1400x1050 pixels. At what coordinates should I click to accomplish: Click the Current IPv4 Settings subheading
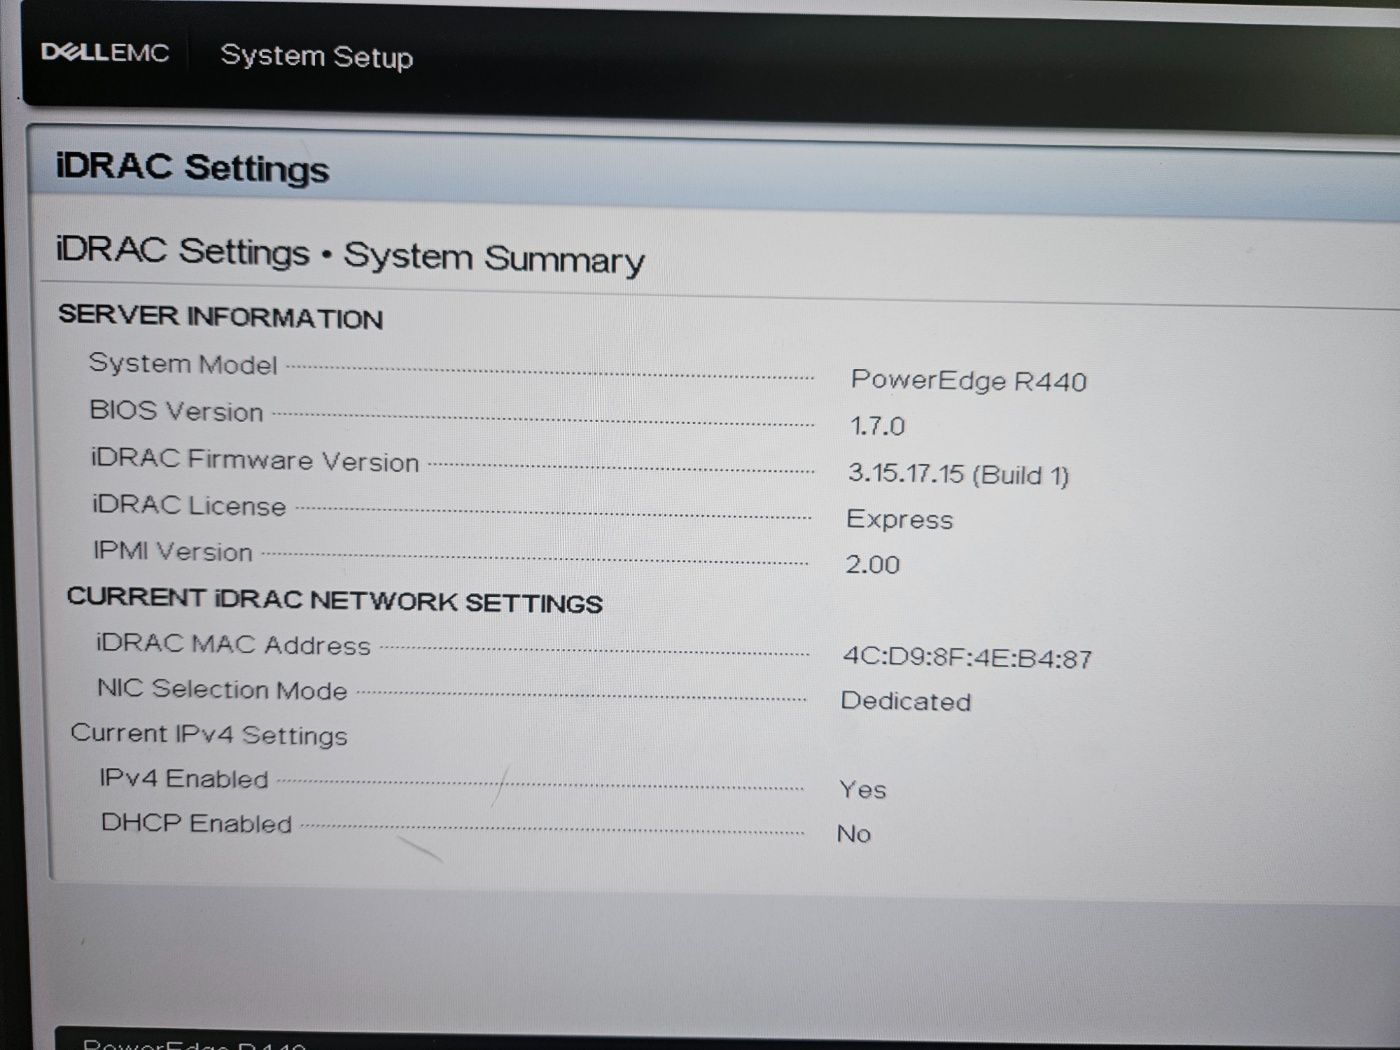(209, 734)
